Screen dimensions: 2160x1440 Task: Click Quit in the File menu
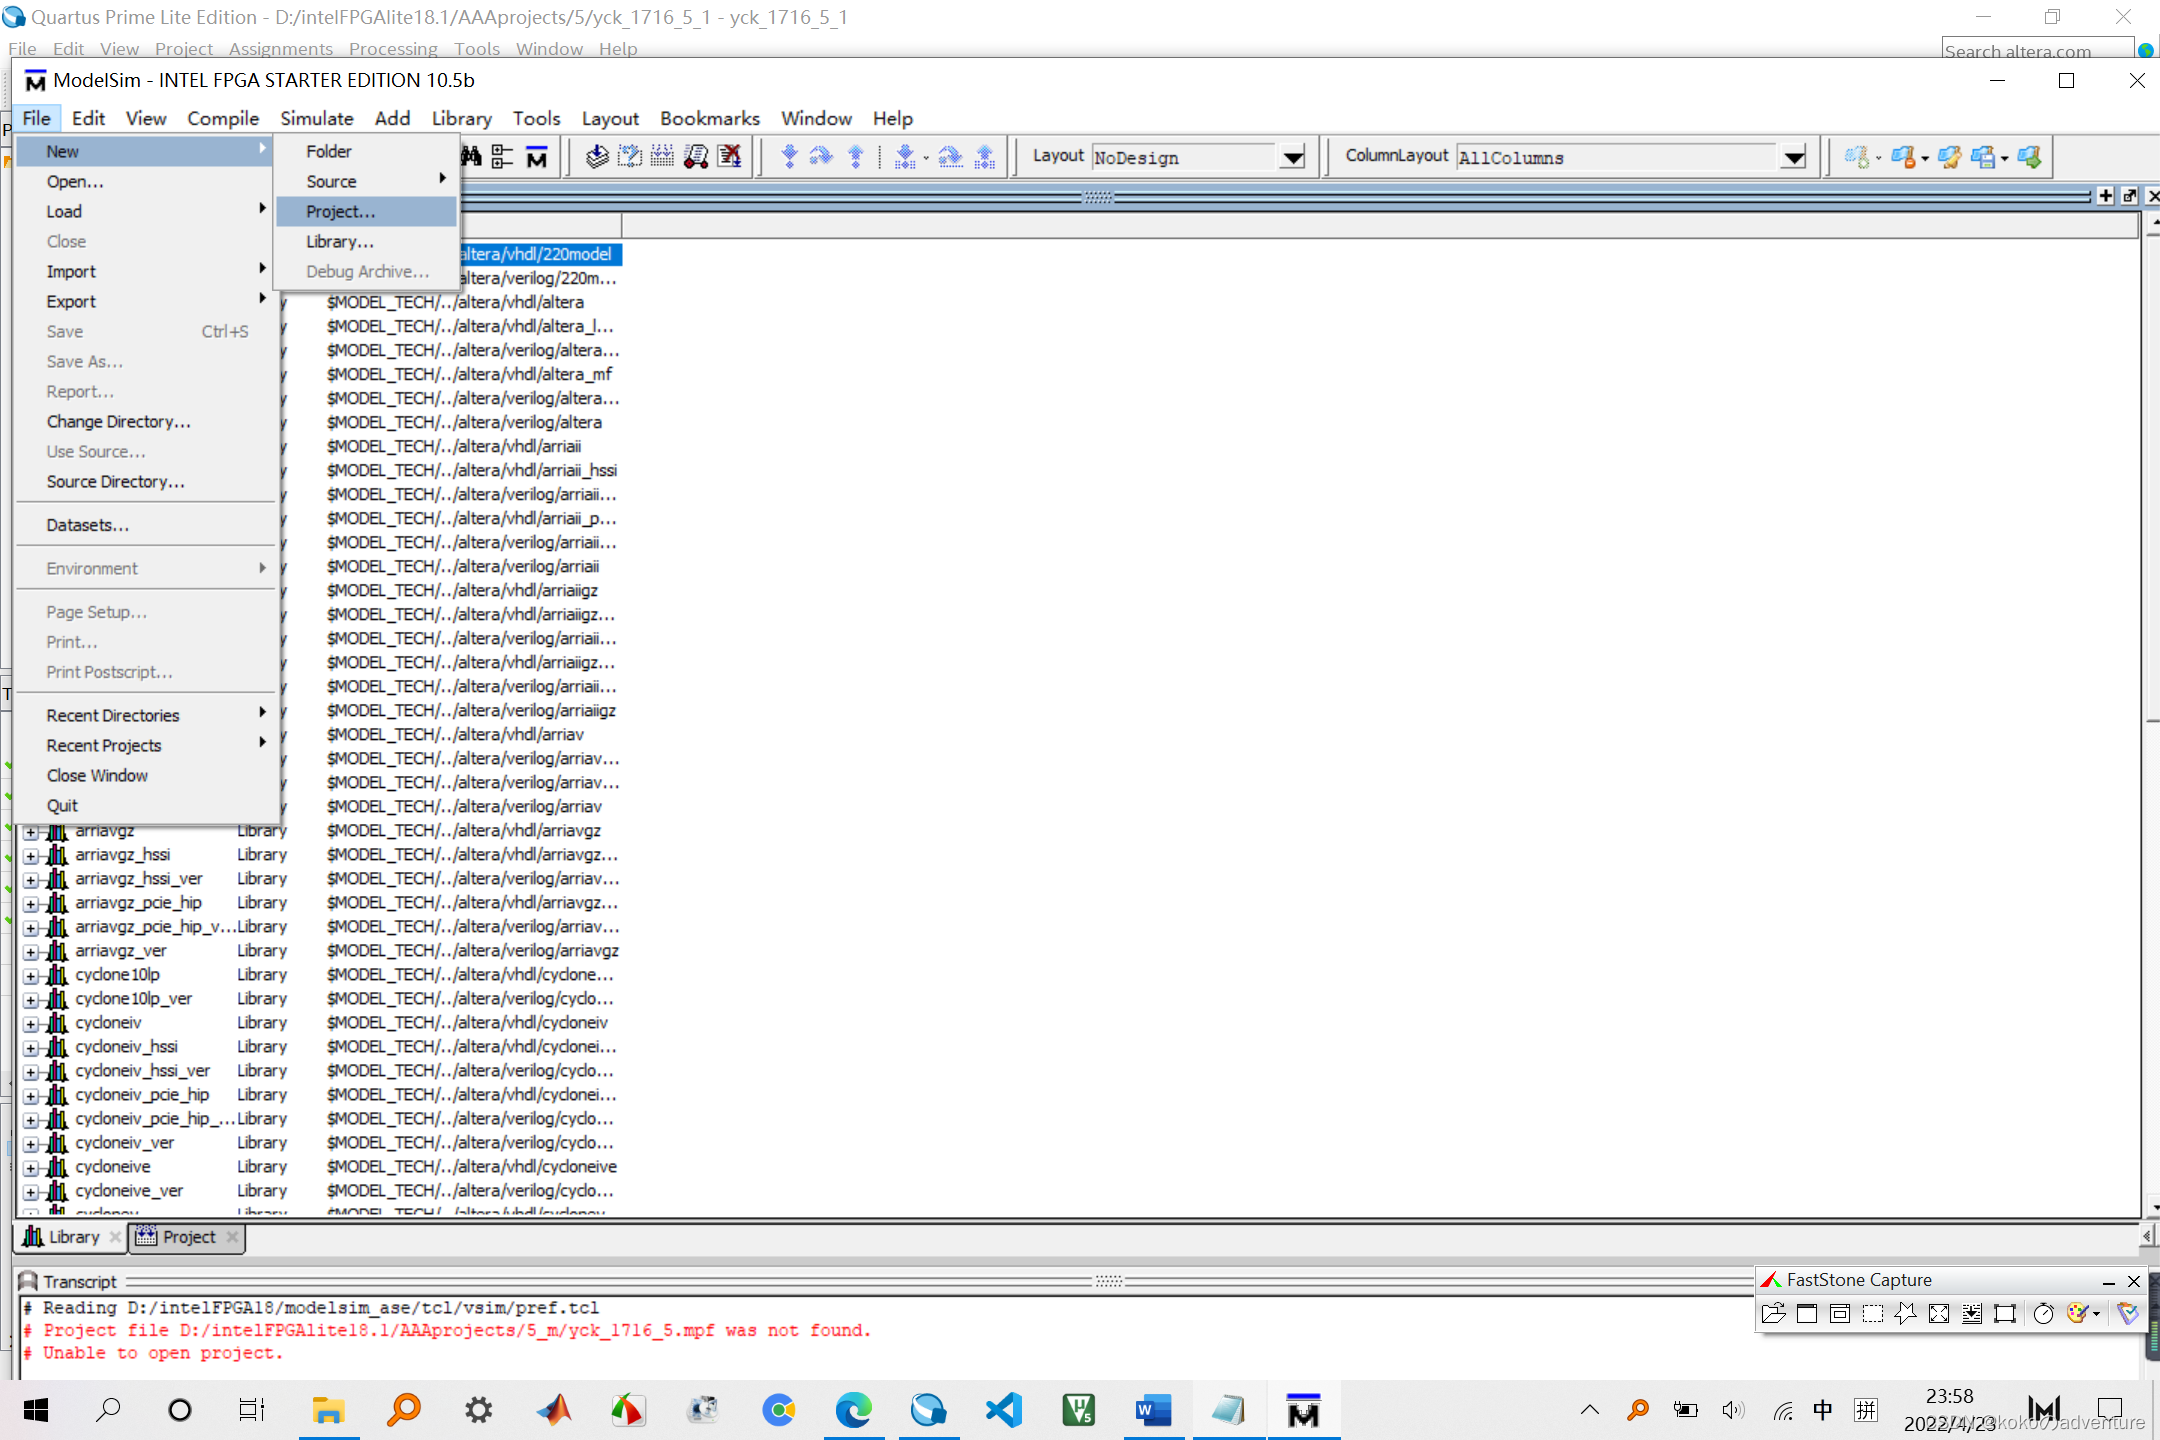pyautogui.click(x=146, y=805)
